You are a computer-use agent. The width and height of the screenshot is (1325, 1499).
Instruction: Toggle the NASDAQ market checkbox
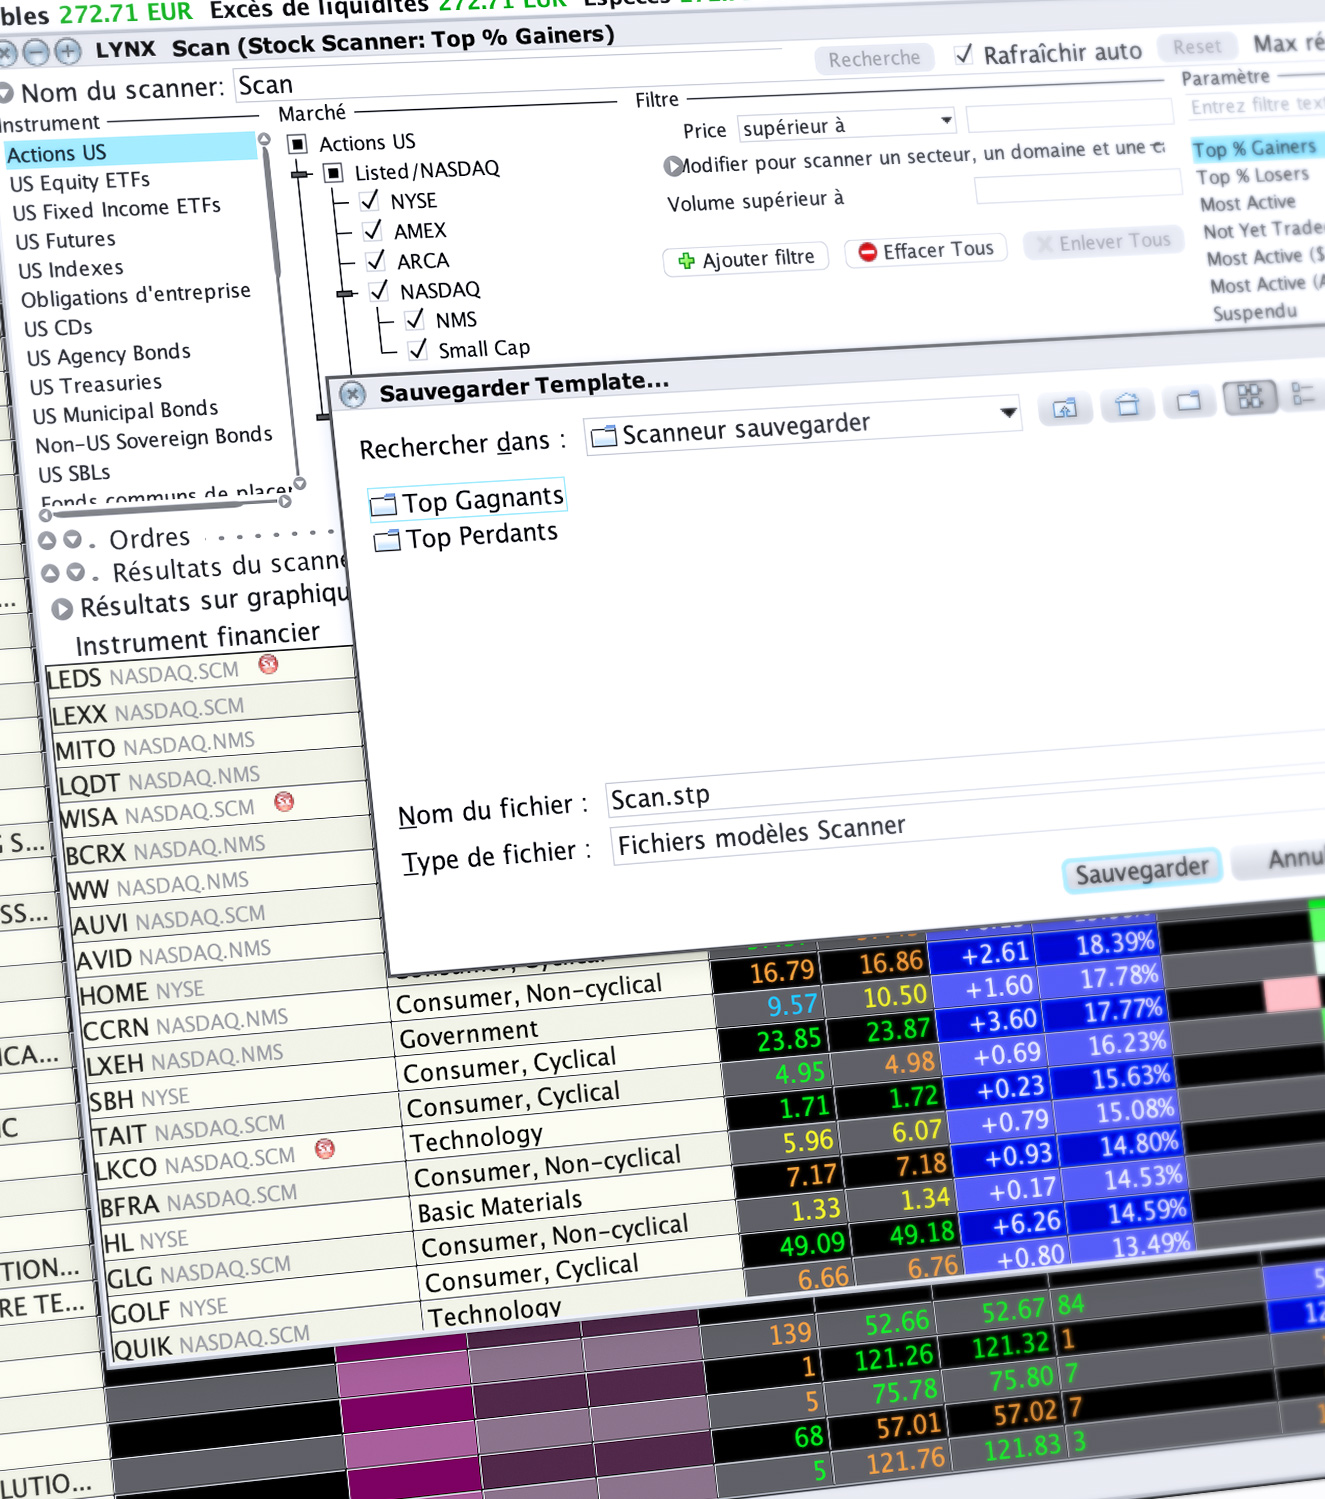click(x=379, y=291)
